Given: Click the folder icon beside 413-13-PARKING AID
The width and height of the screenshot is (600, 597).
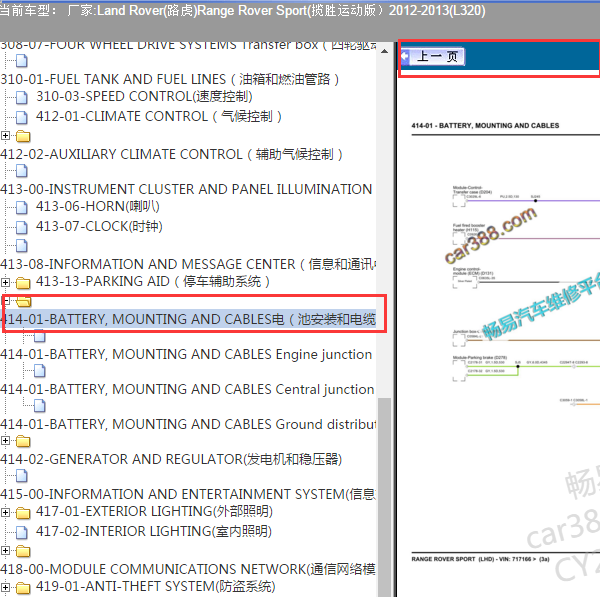Looking at the screenshot, I should (x=23, y=283).
